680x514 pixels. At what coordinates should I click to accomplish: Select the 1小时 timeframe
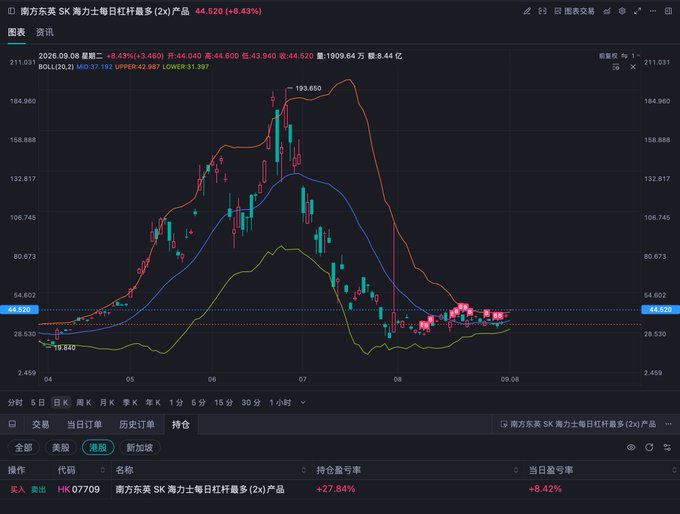coord(280,403)
